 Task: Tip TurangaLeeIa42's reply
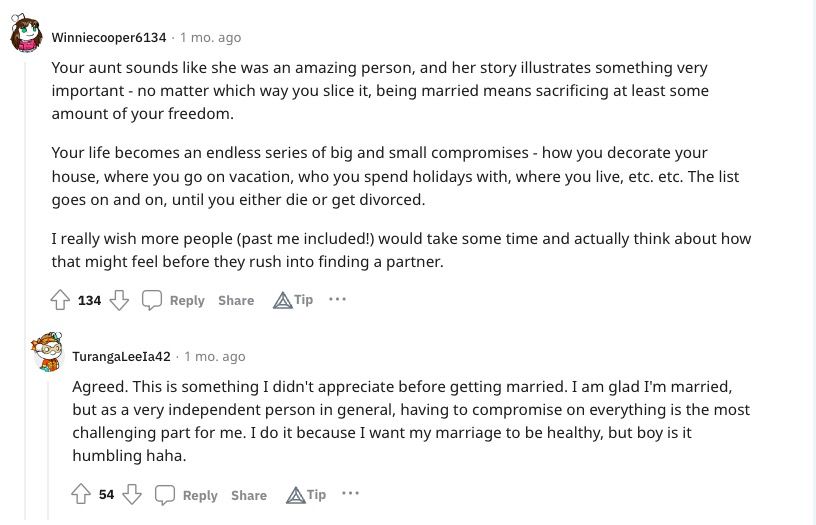306,494
